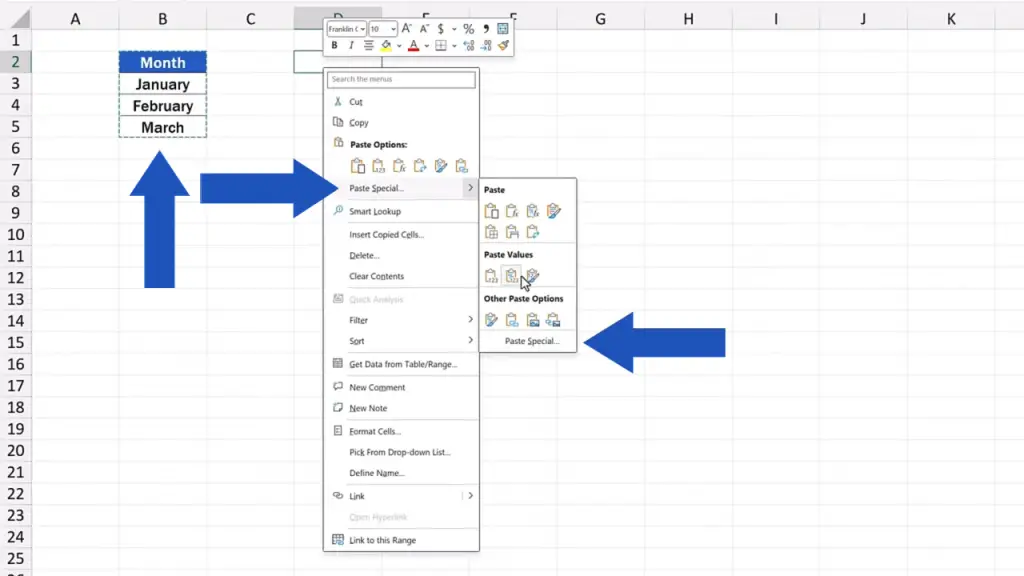Expand the Link submenu arrow

pyautogui.click(x=470, y=496)
